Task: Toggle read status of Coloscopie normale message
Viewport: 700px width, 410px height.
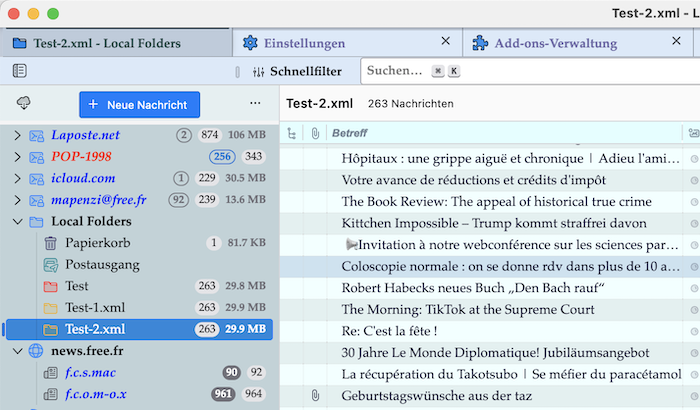Action: pyautogui.click(x=694, y=267)
